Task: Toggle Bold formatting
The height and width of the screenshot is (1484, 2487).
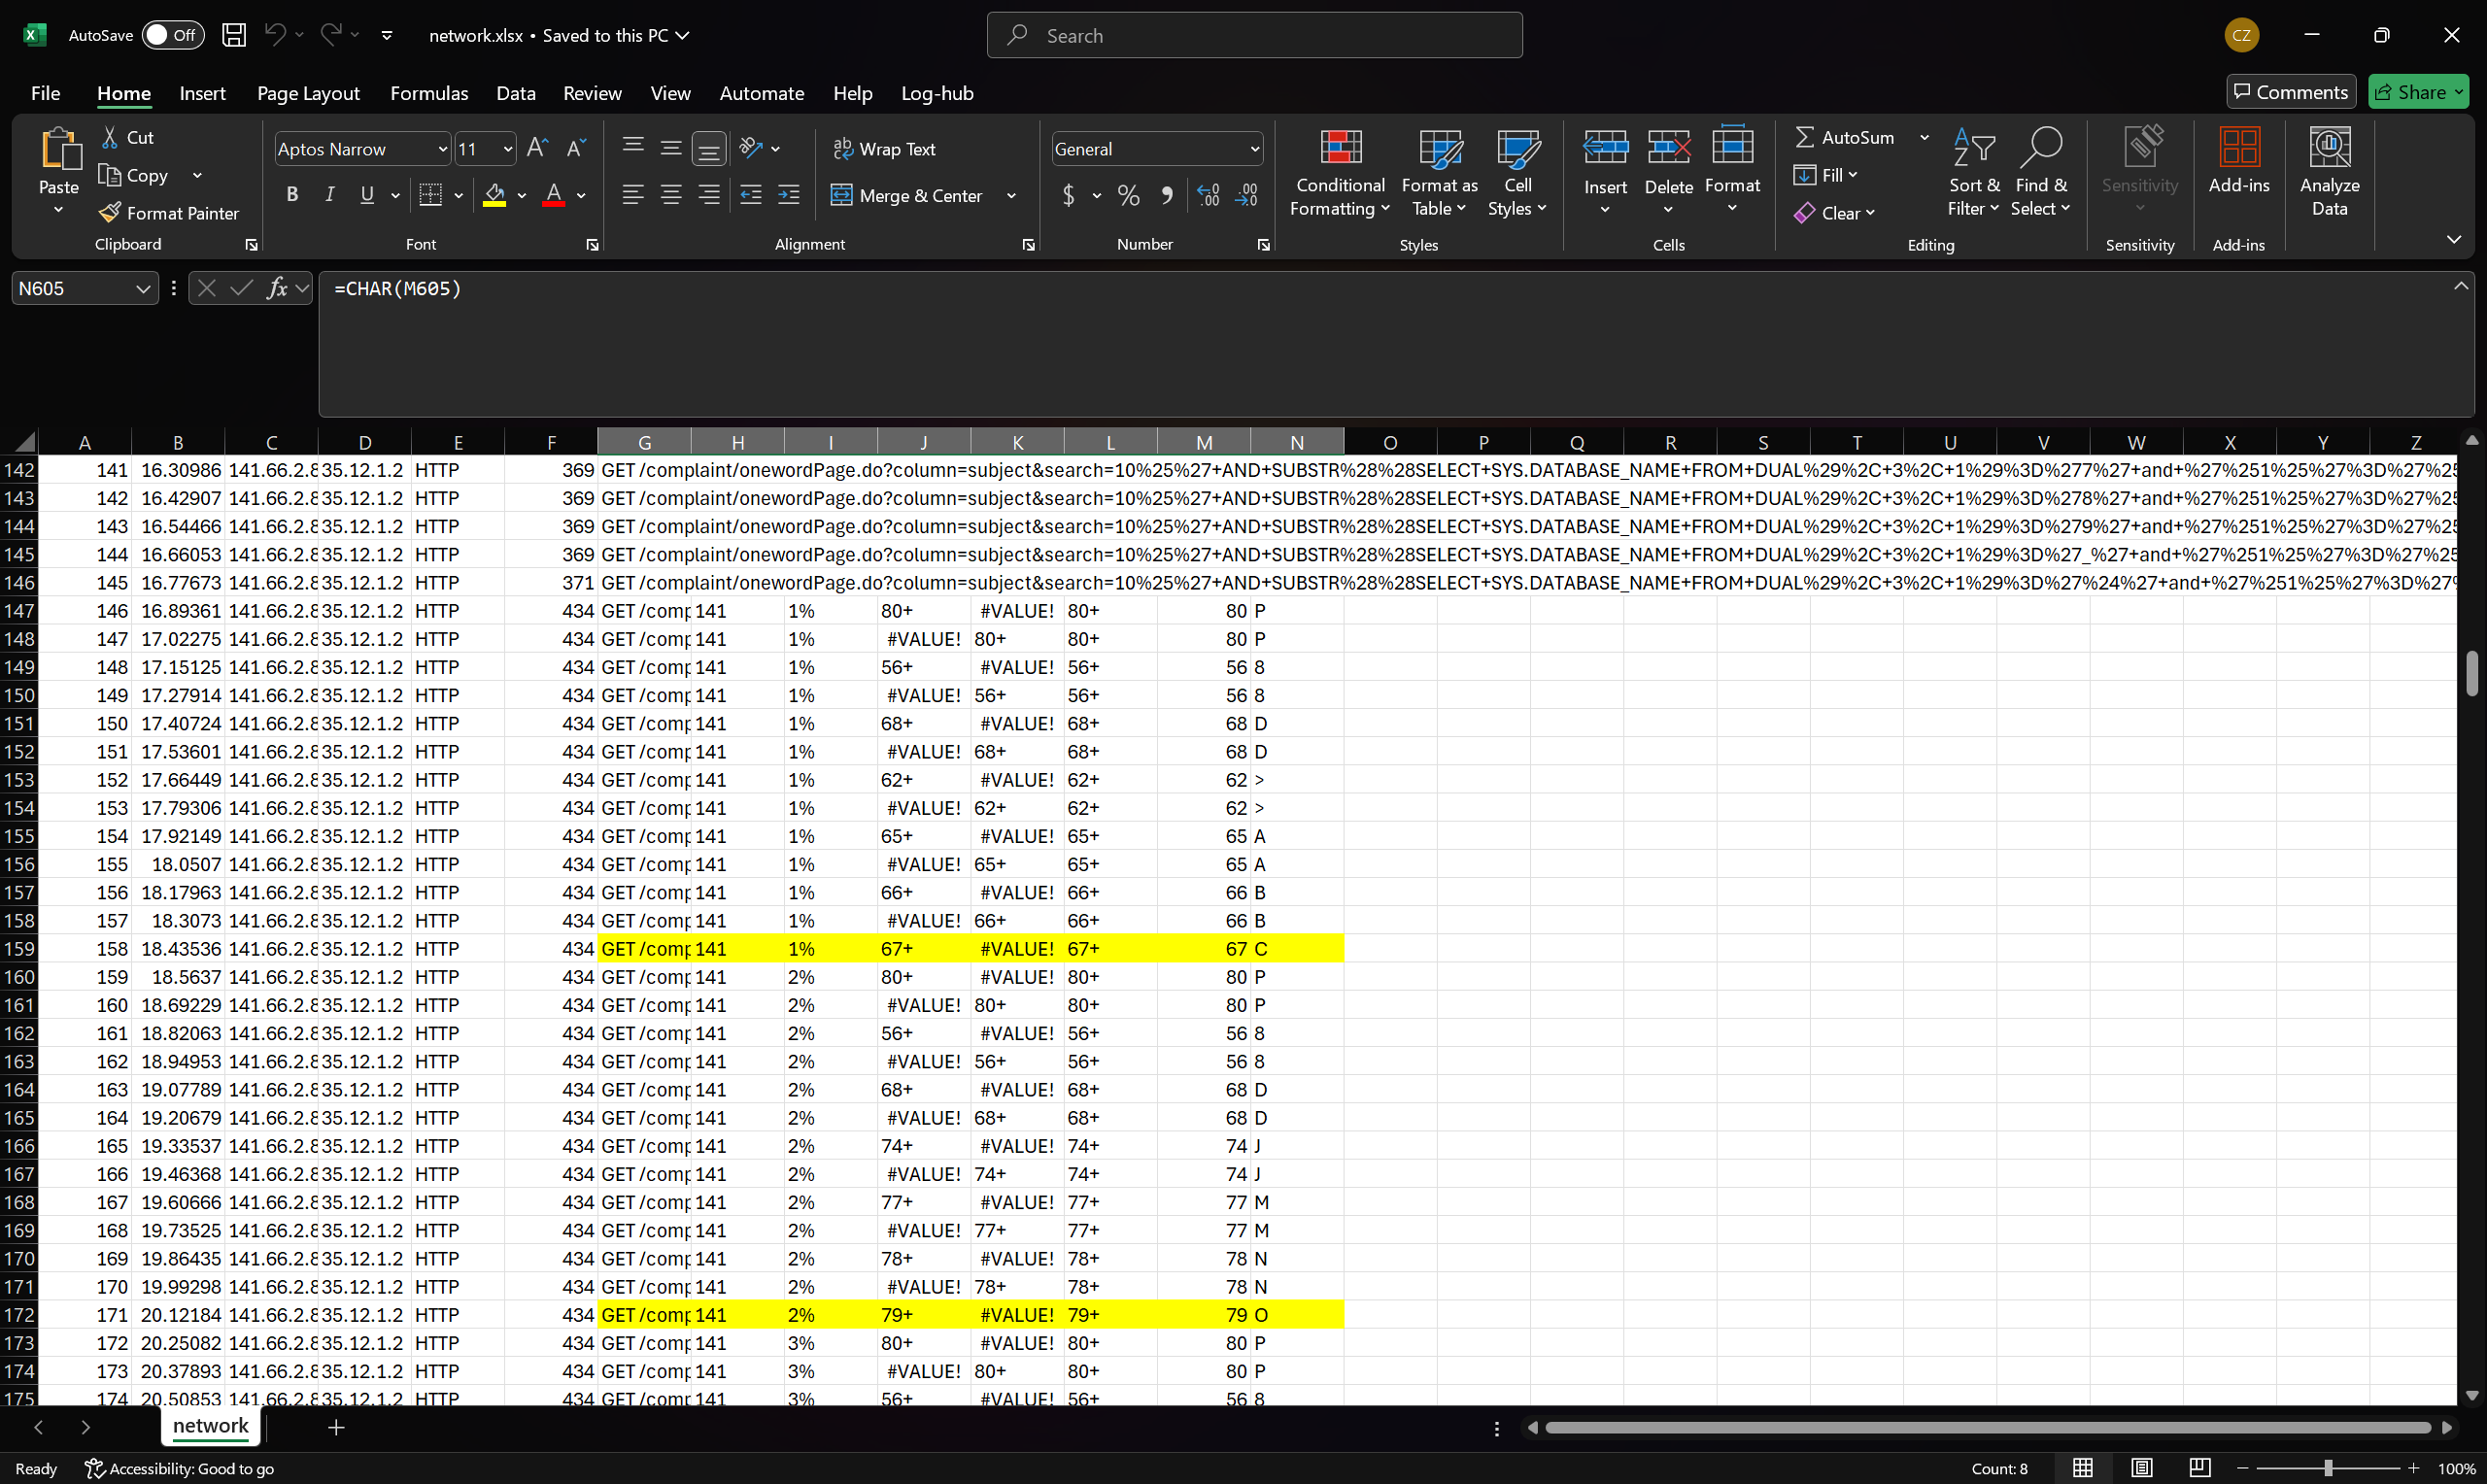Action: [x=292, y=195]
